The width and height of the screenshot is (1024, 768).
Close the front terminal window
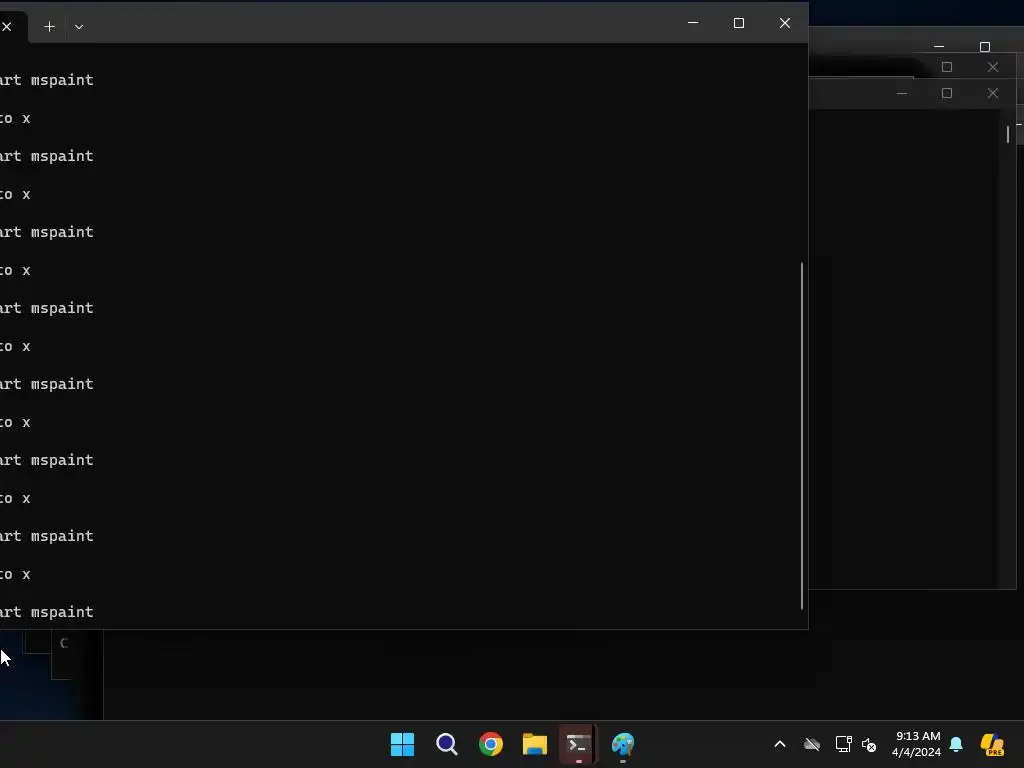(785, 23)
